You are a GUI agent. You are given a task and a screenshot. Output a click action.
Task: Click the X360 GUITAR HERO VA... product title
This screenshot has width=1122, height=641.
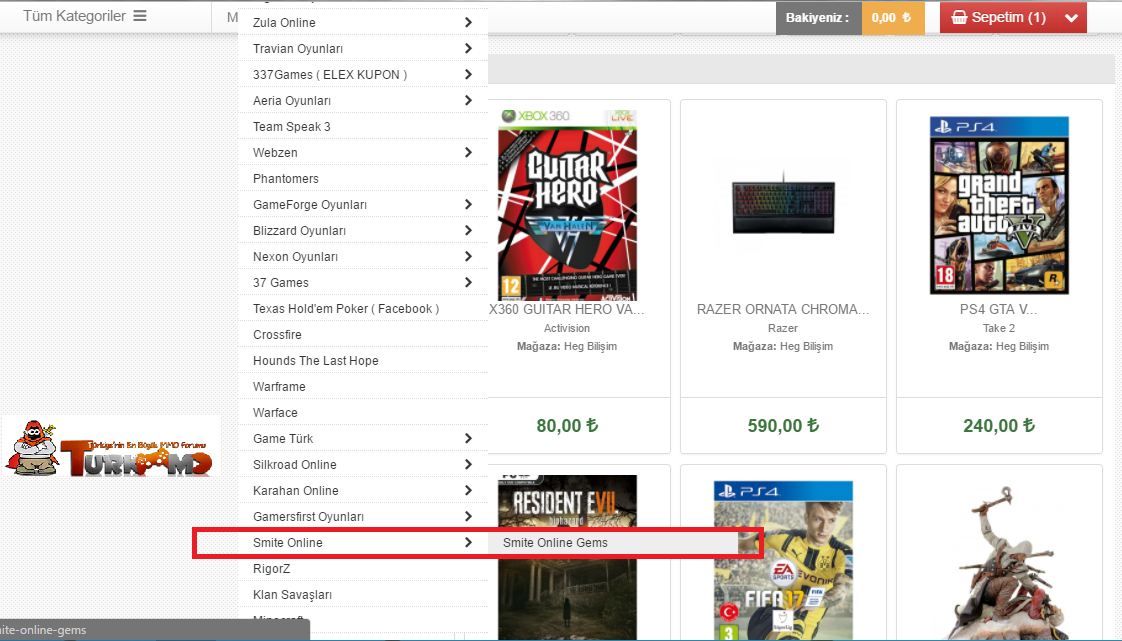(567, 309)
